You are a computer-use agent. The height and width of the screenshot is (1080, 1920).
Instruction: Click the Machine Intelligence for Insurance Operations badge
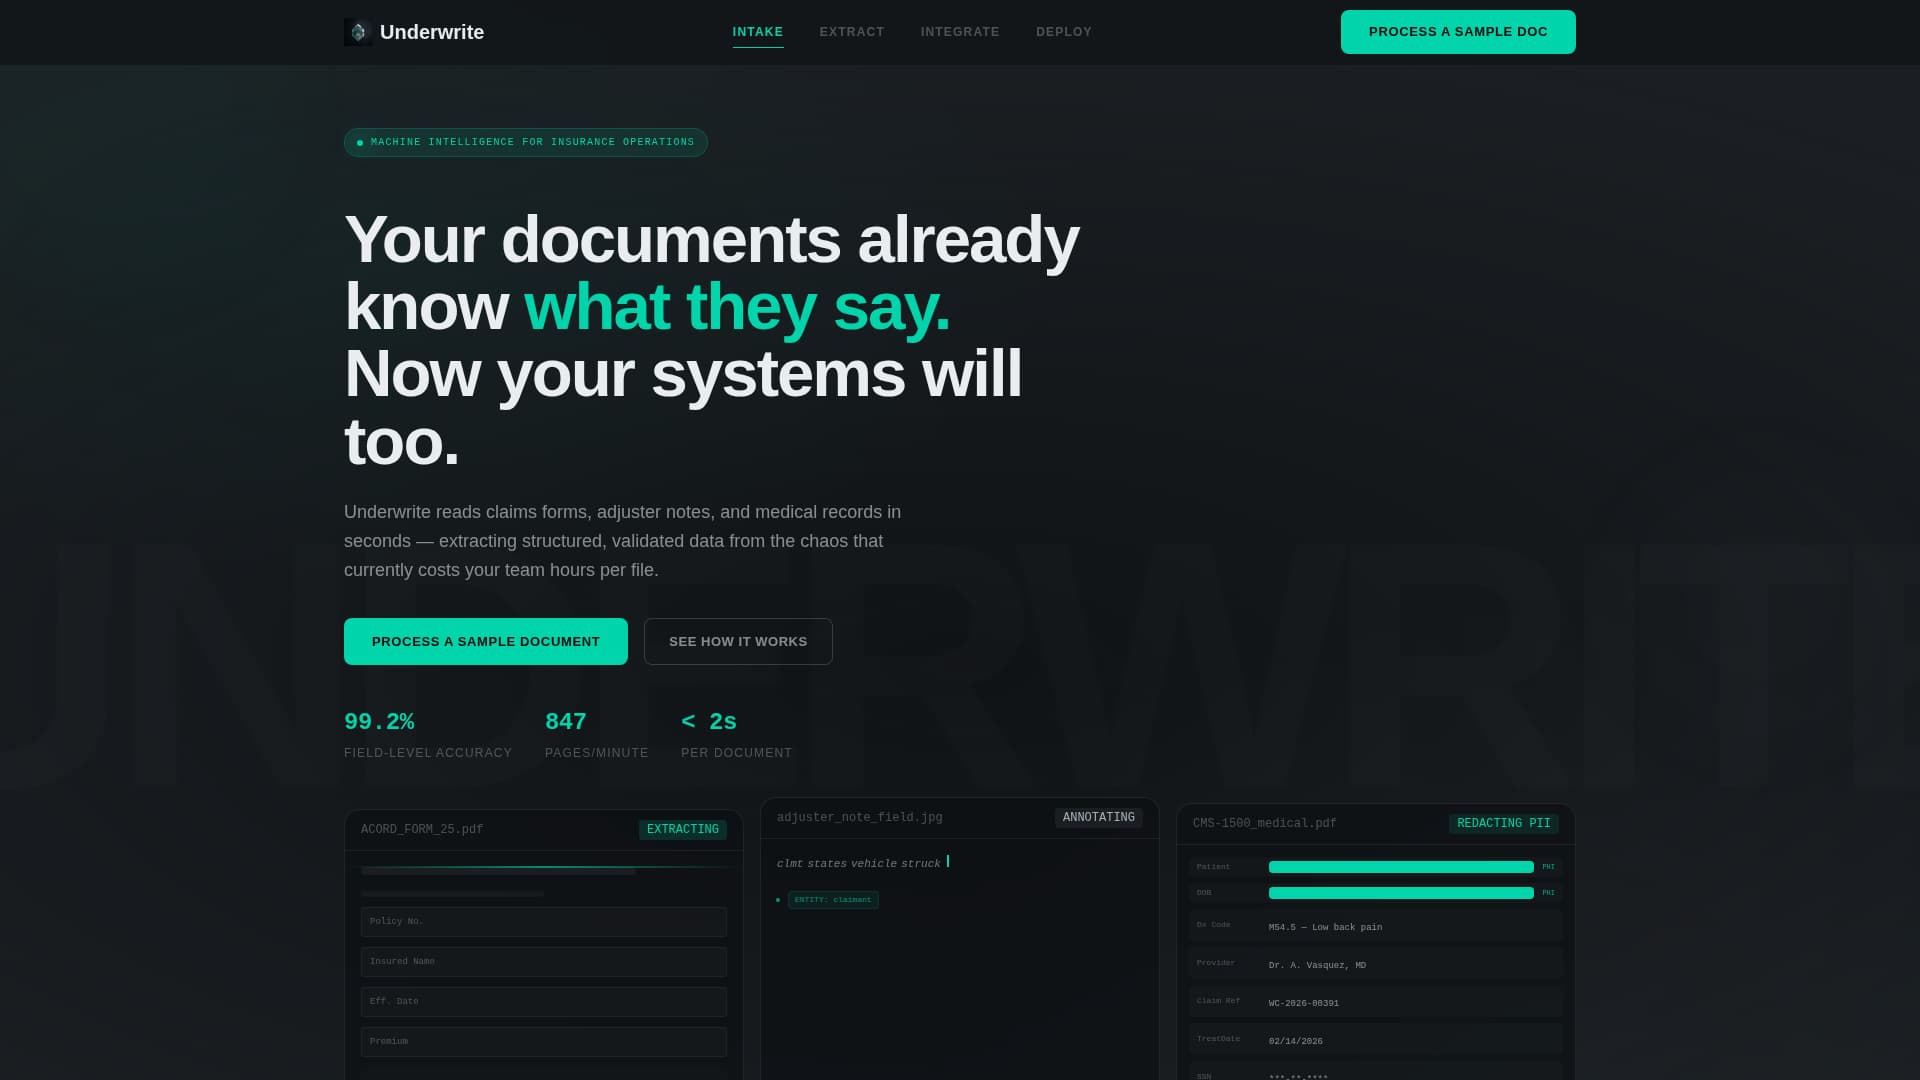(x=526, y=142)
